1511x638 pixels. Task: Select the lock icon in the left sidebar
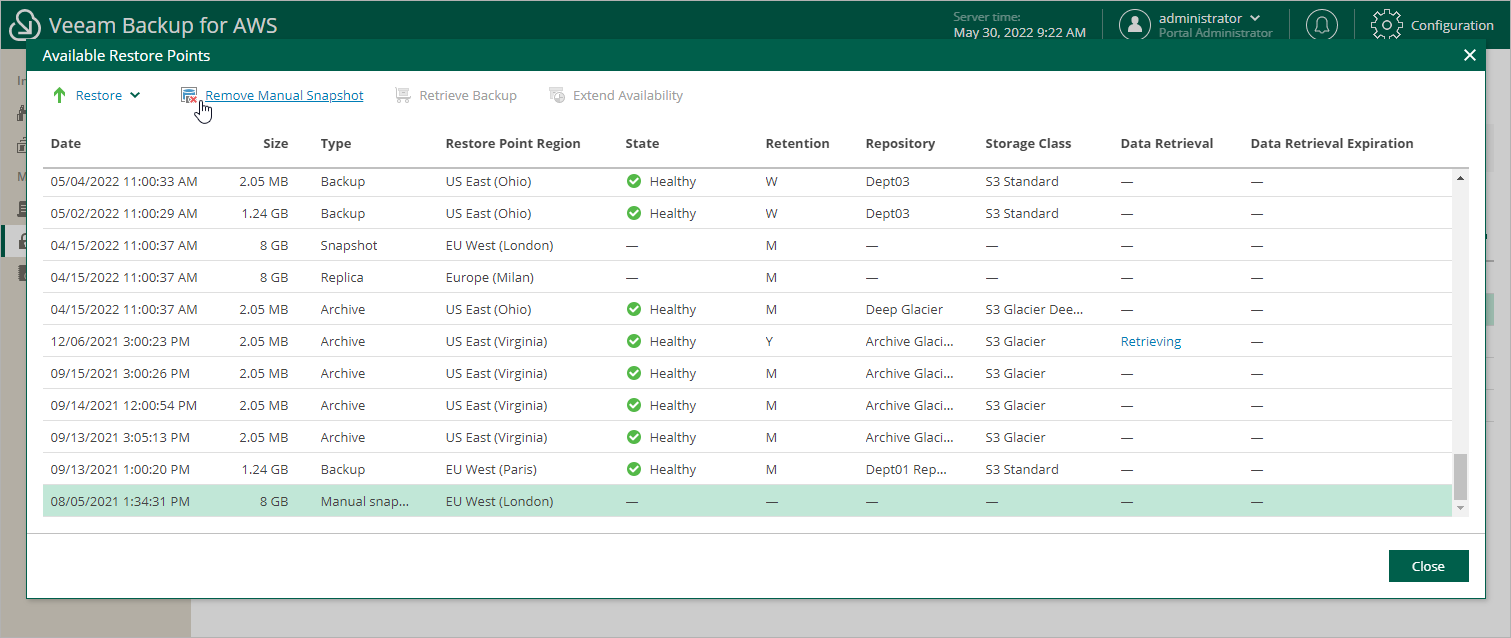pos(25,241)
